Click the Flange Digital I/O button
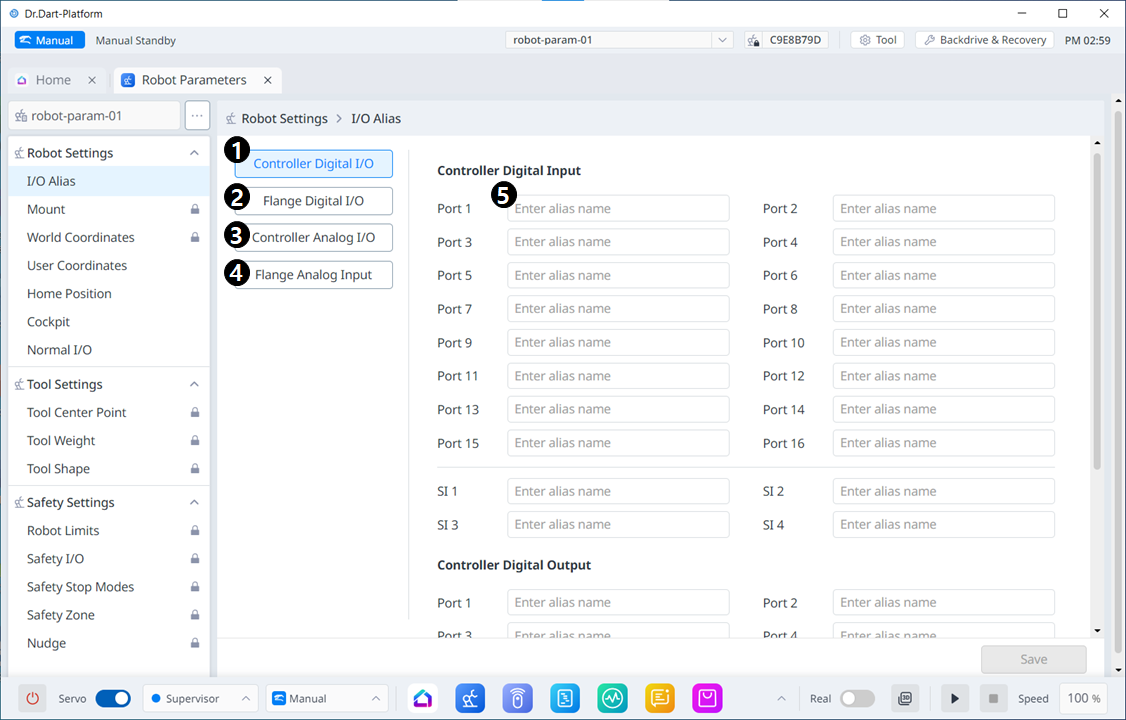The height and width of the screenshot is (720, 1126). pyautogui.click(x=313, y=201)
